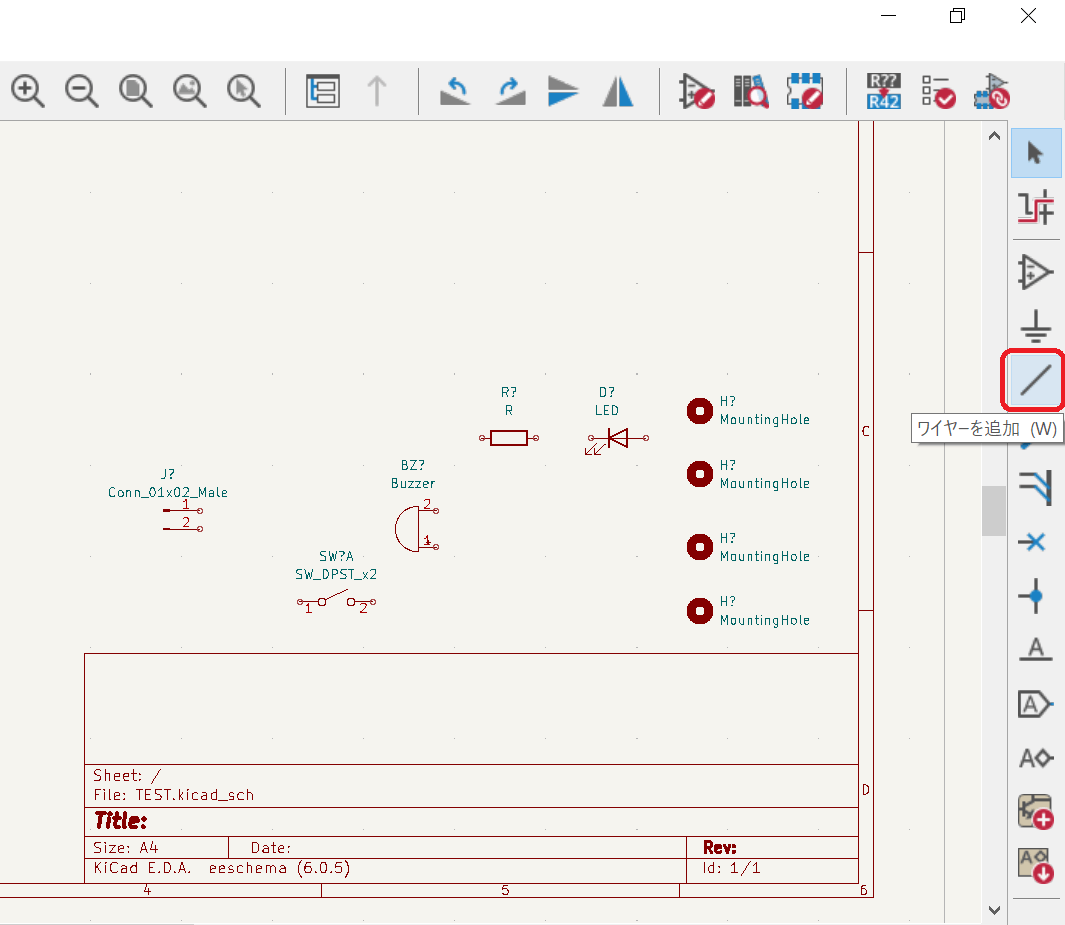Rotate selection clockwise
The width and height of the screenshot is (1065, 925).
510,91
